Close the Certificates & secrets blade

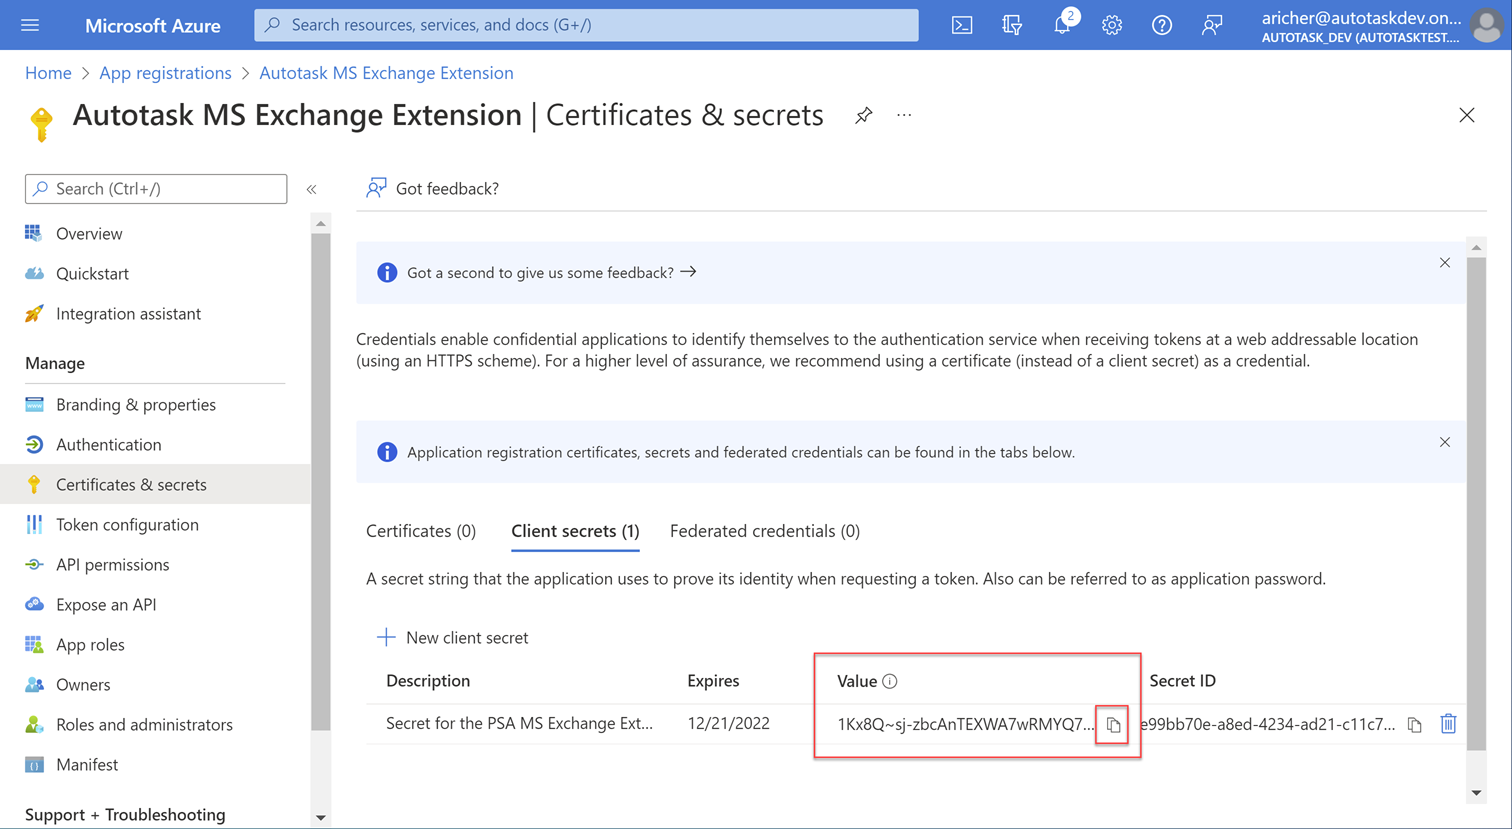click(1467, 115)
